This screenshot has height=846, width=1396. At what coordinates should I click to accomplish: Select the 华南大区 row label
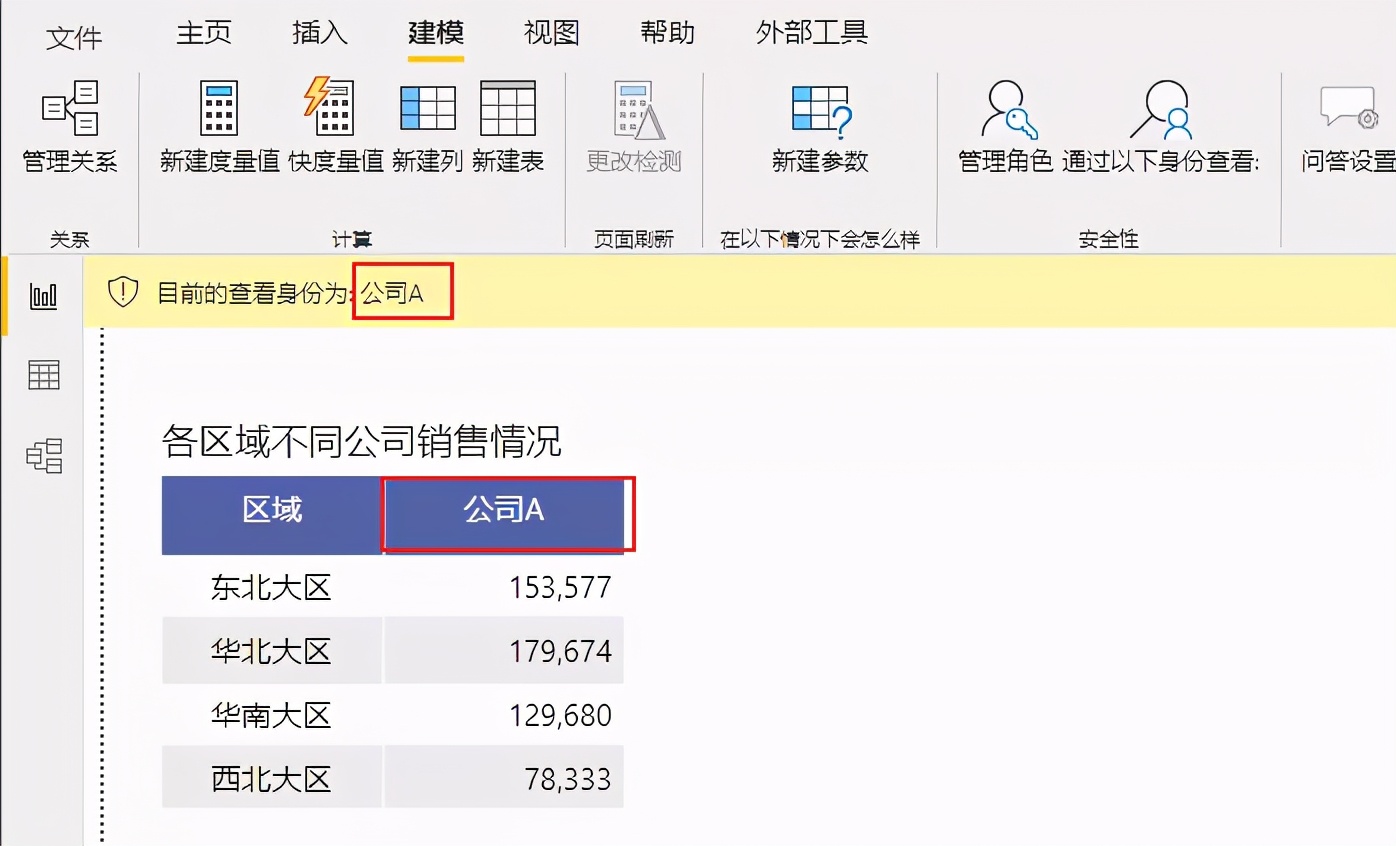click(x=271, y=715)
